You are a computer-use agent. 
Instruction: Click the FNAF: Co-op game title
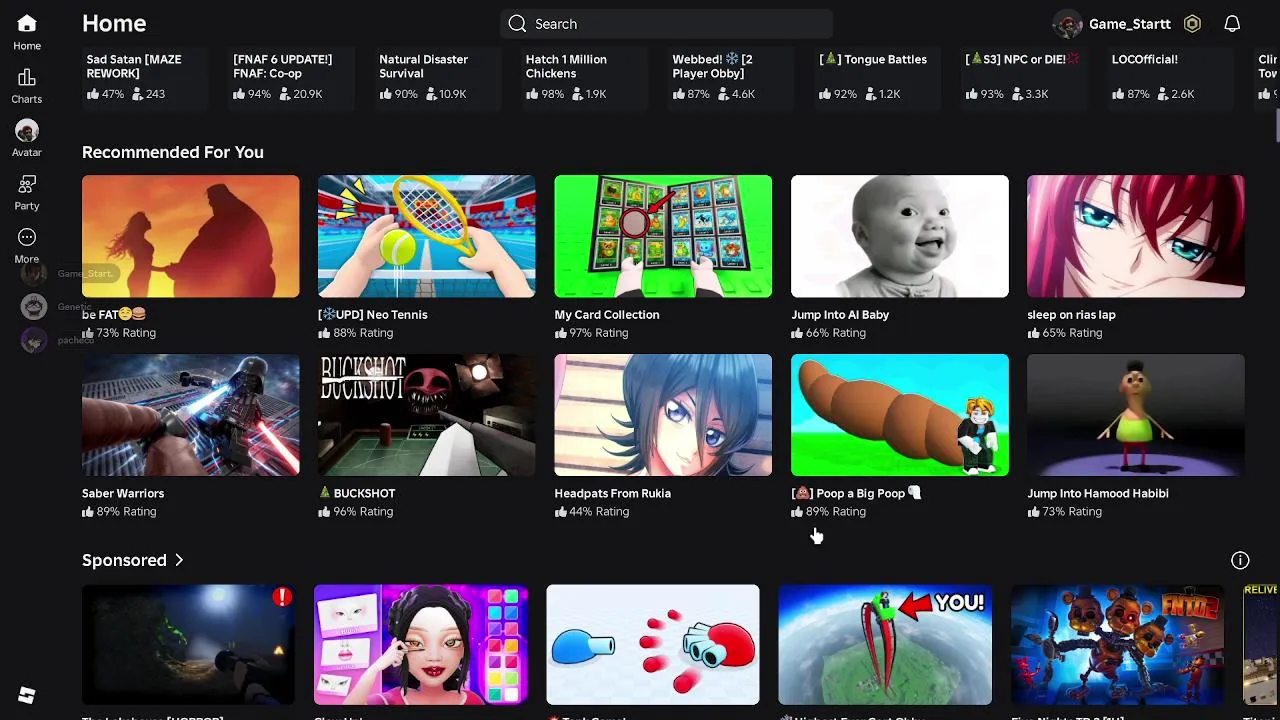[282, 66]
